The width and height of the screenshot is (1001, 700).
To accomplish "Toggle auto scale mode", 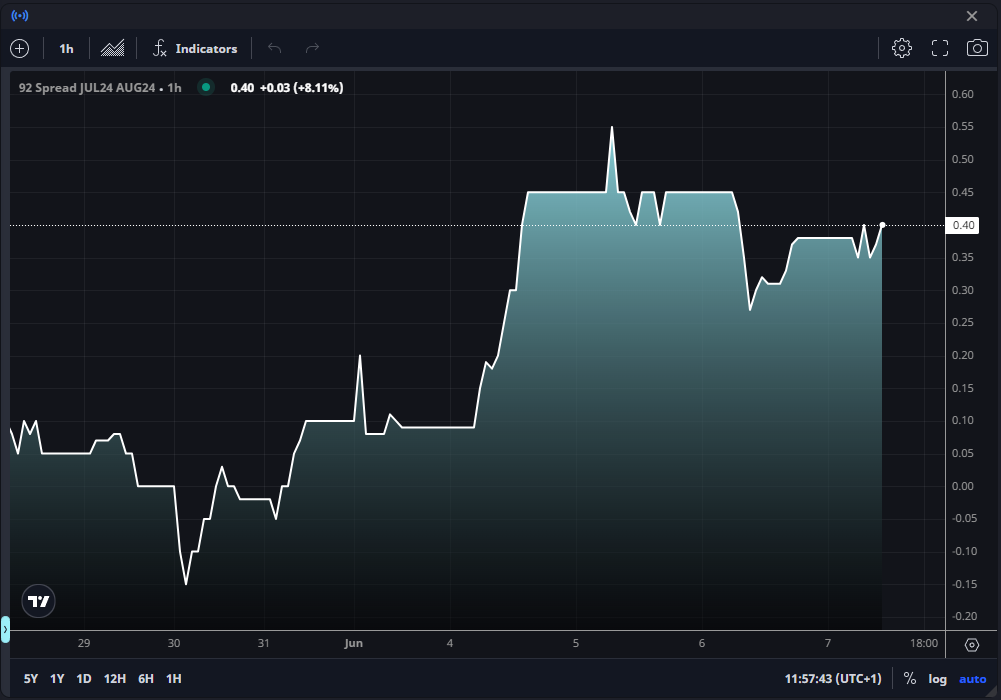I will click(x=972, y=678).
